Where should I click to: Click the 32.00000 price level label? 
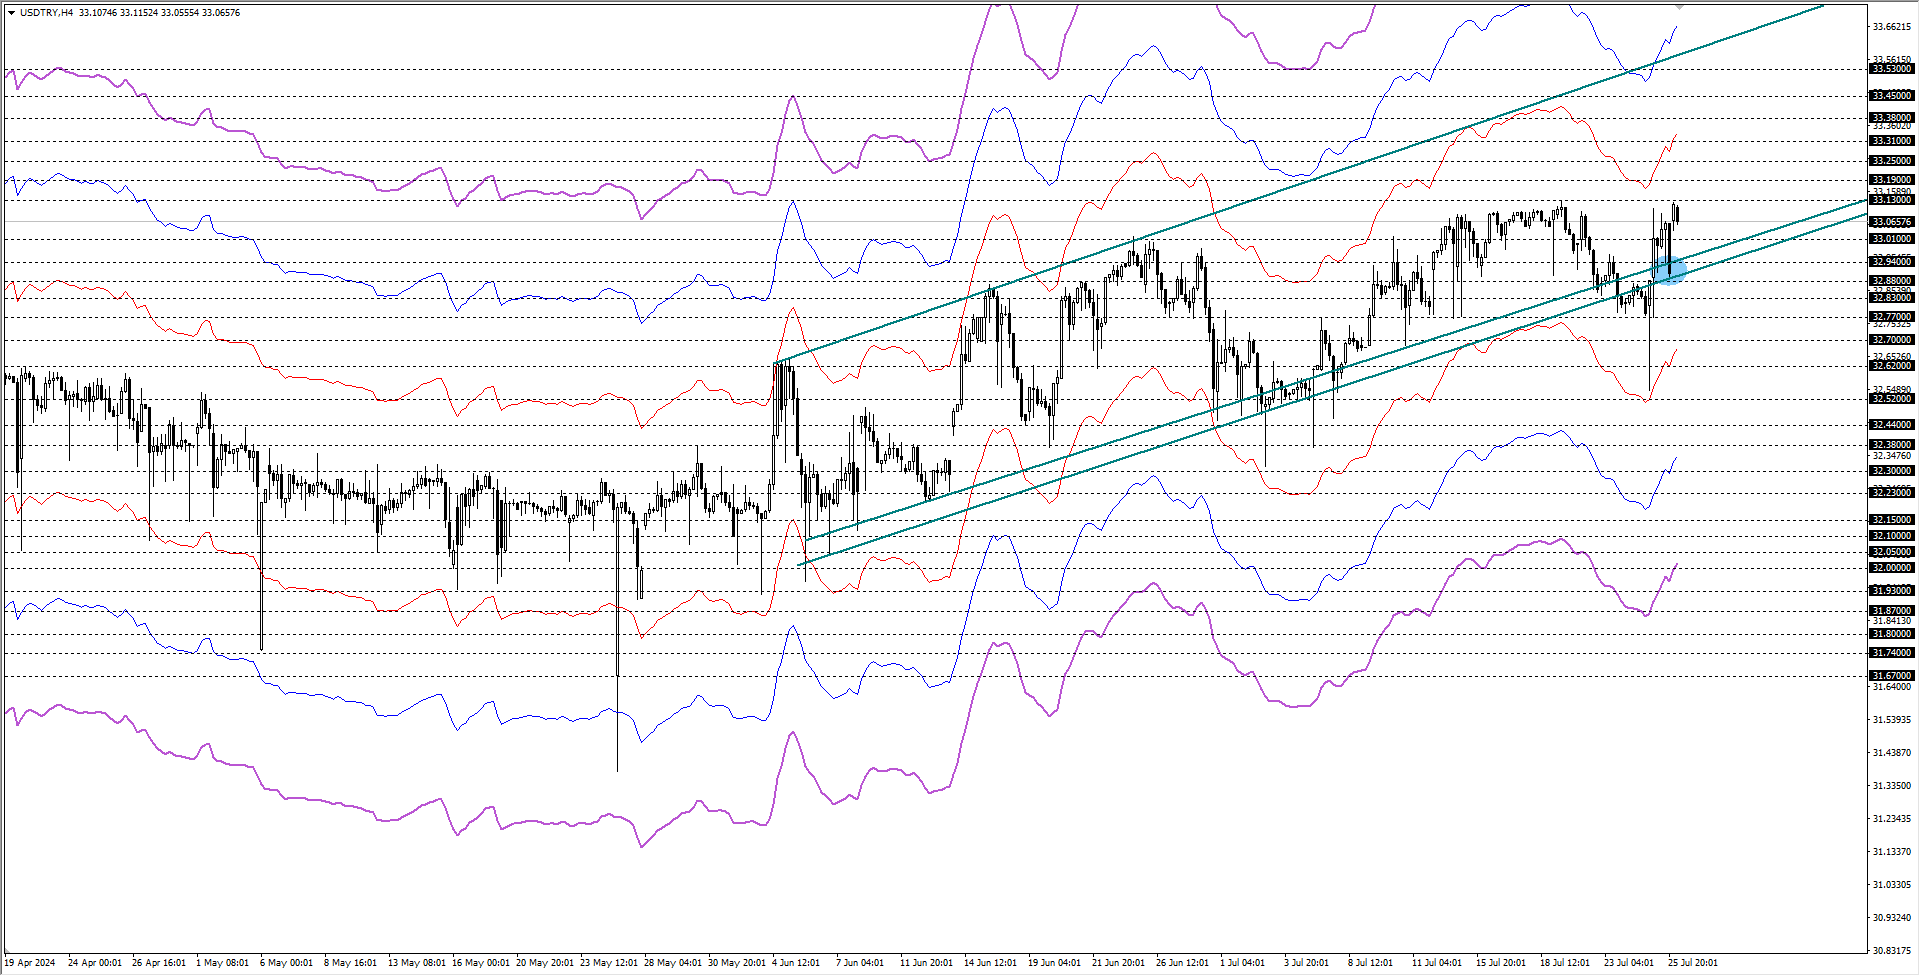1891,568
